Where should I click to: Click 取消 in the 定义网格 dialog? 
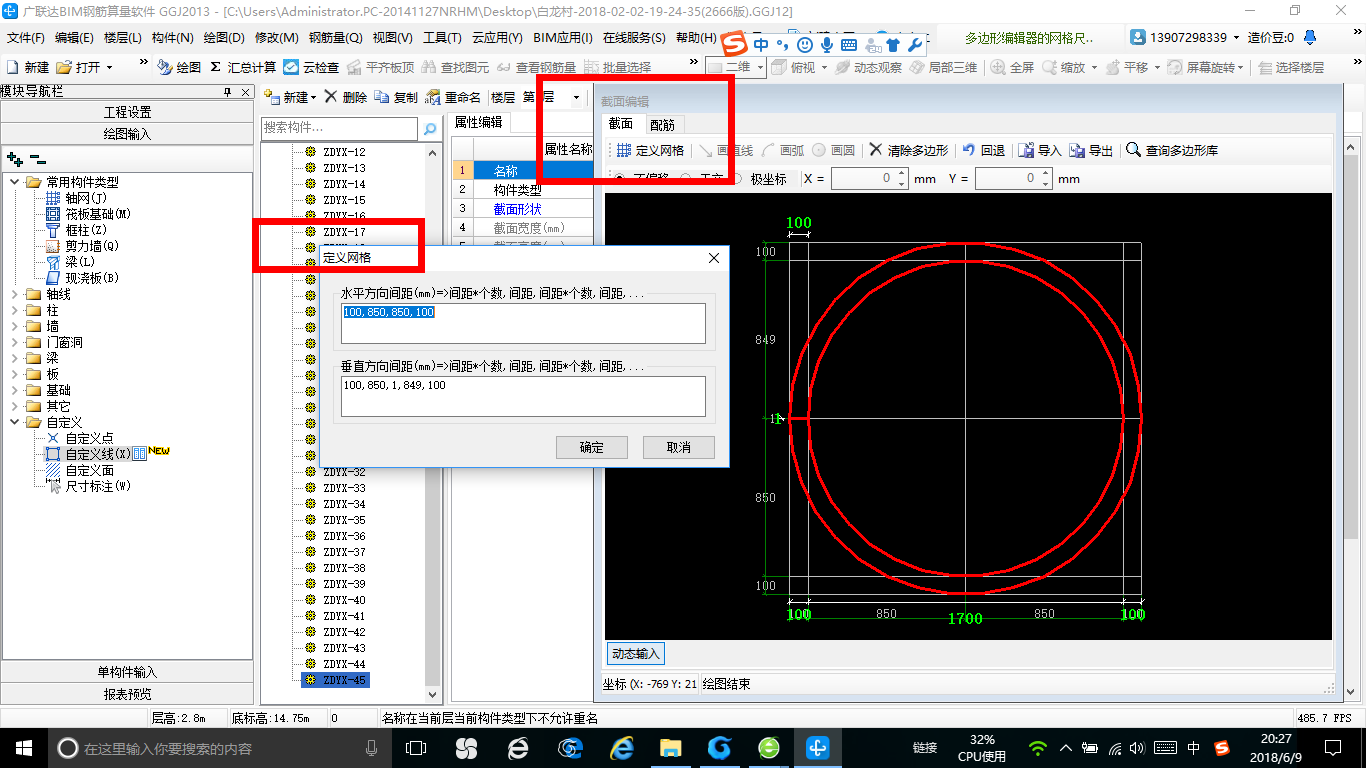[x=679, y=447]
